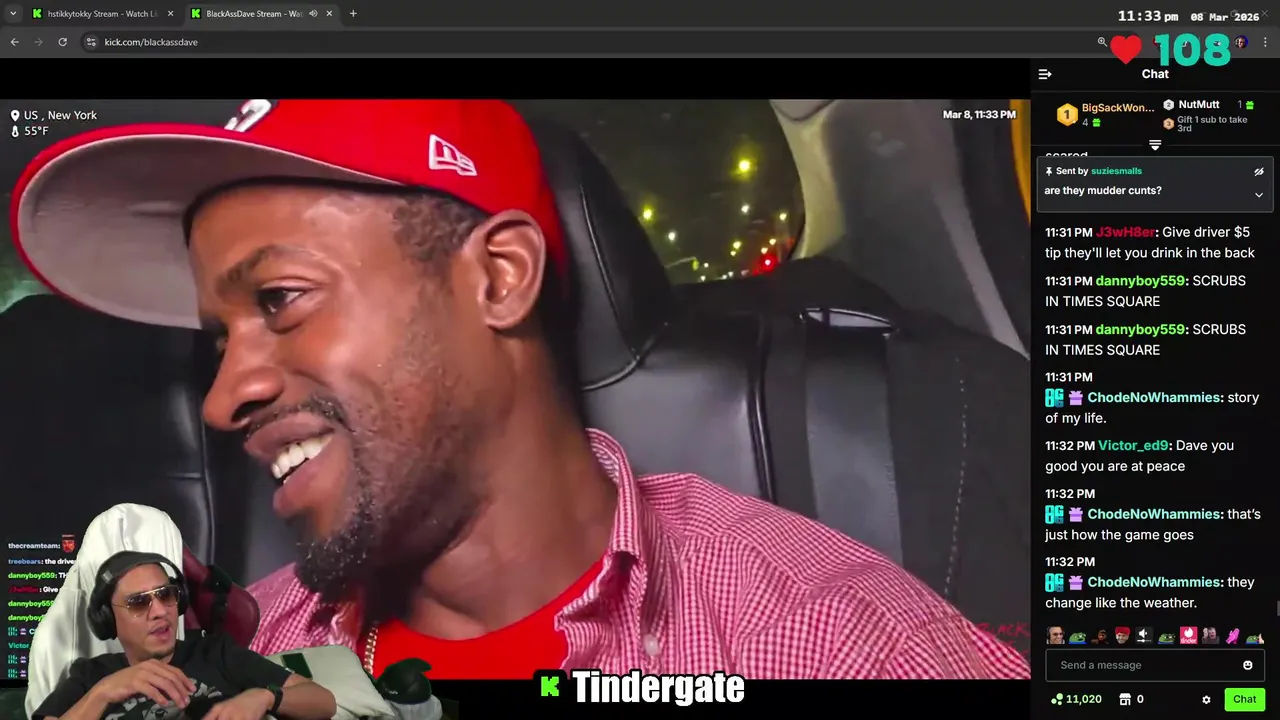Click the video stream player

point(515,389)
